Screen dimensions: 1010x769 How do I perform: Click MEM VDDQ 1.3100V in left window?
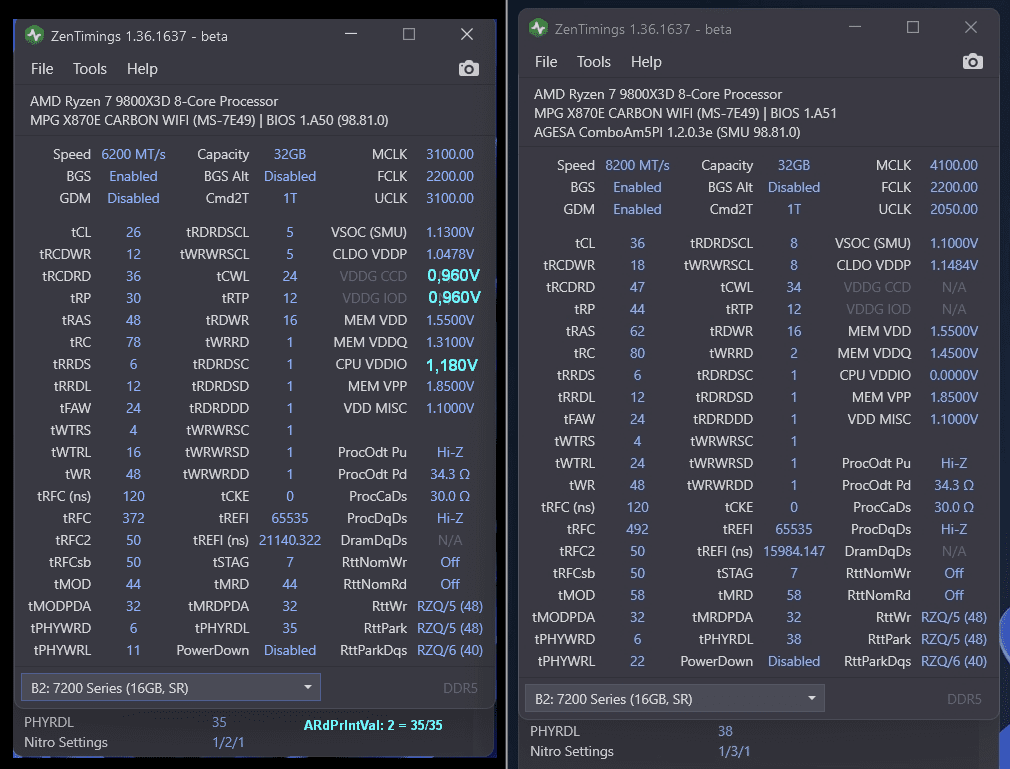[450, 343]
